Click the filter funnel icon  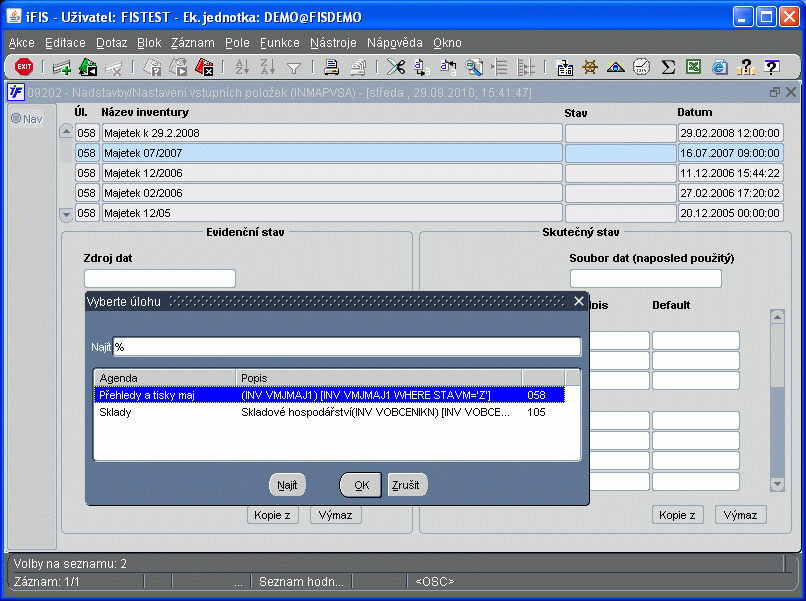pyautogui.click(x=294, y=68)
